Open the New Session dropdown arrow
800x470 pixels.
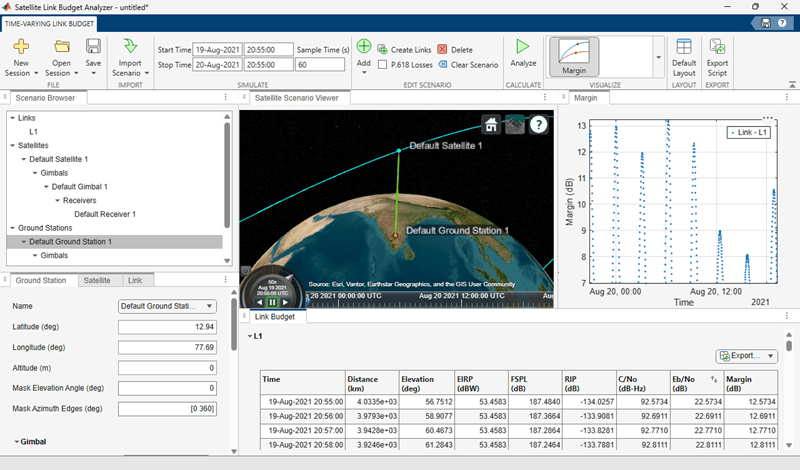click(x=36, y=73)
